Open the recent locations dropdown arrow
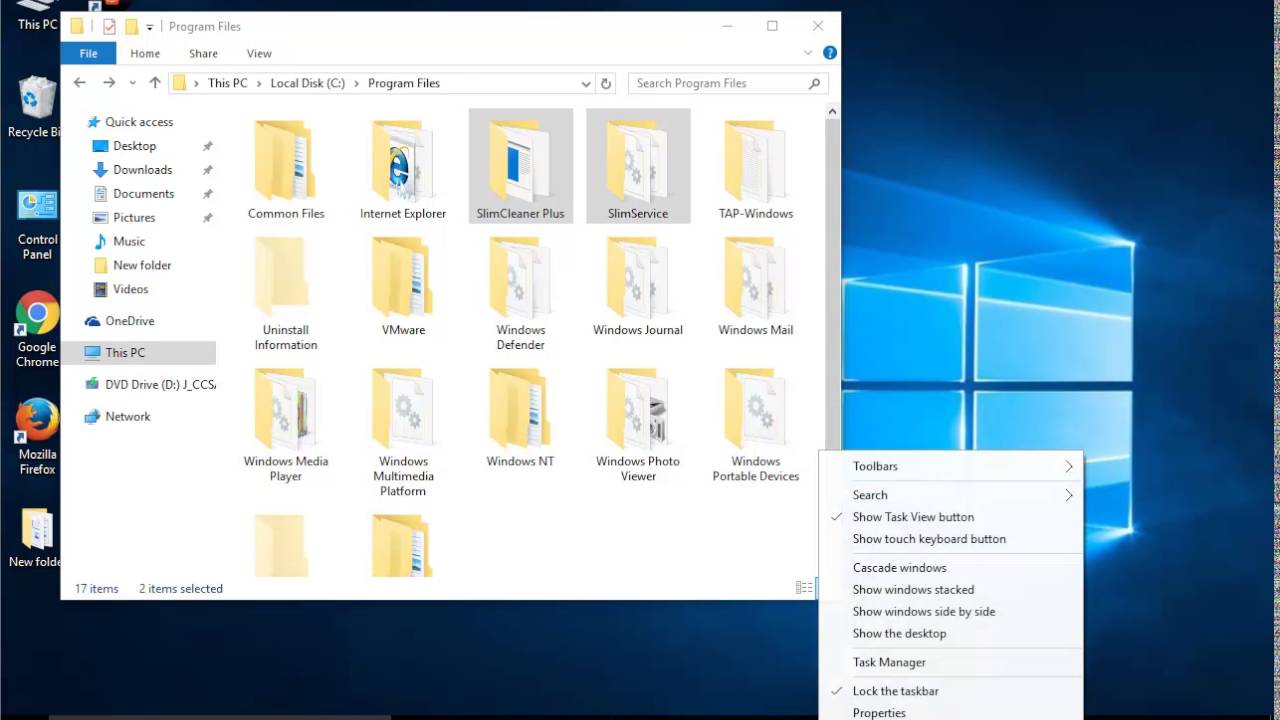The width and height of the screenshot is (1280, 720). (132, 83)
